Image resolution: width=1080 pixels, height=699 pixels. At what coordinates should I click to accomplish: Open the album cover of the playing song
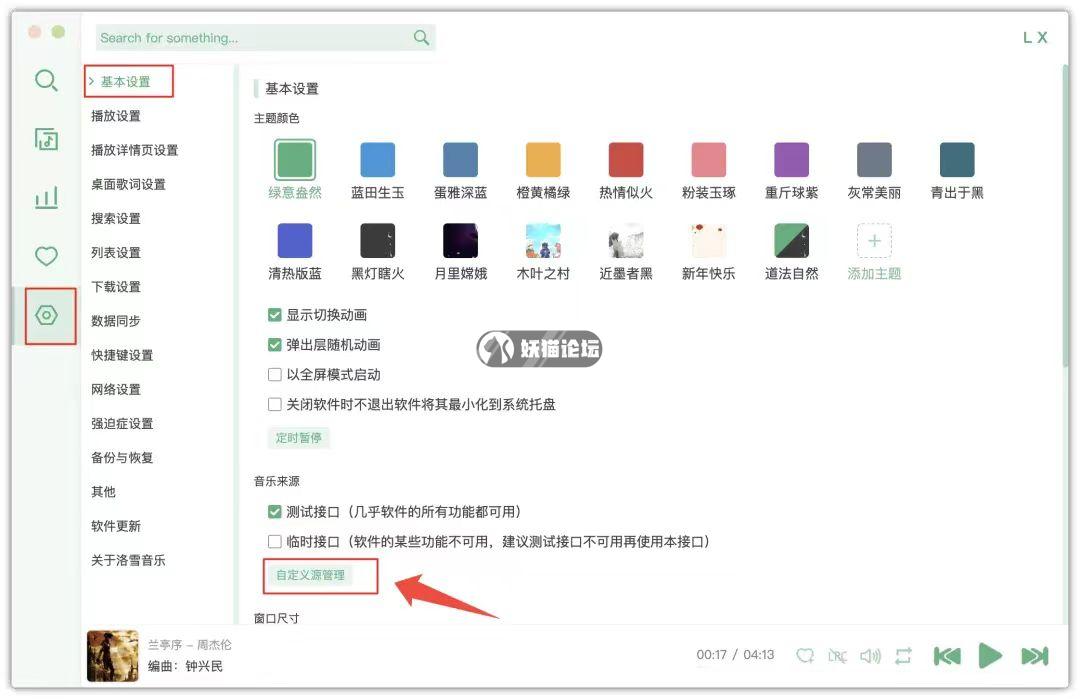point(113,656)
